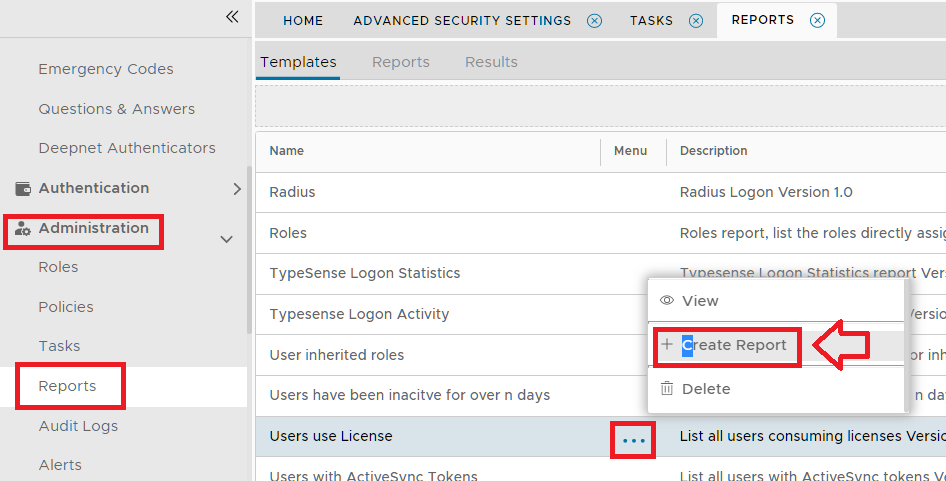Open Audit Logs in the sidebar
This screenshot has width=946, height=481.
[78, 426]
